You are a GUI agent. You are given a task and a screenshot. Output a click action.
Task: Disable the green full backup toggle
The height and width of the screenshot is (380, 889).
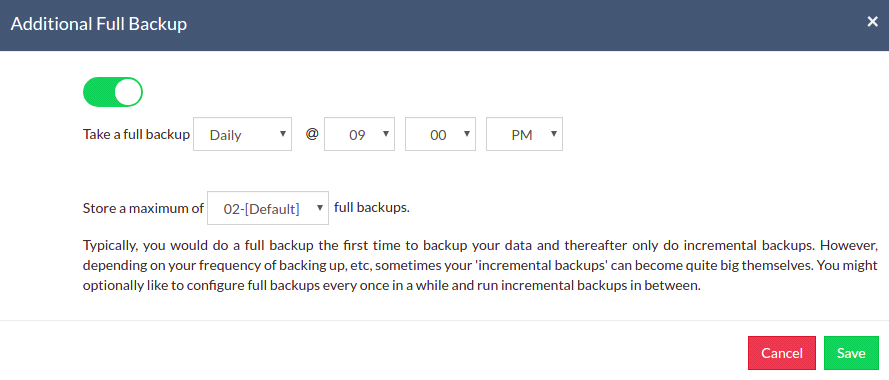click(113, 92)
